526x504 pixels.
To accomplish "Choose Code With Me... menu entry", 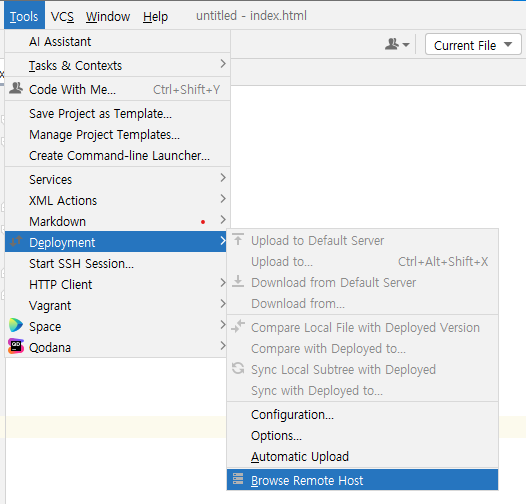I will tap(117, 90).
